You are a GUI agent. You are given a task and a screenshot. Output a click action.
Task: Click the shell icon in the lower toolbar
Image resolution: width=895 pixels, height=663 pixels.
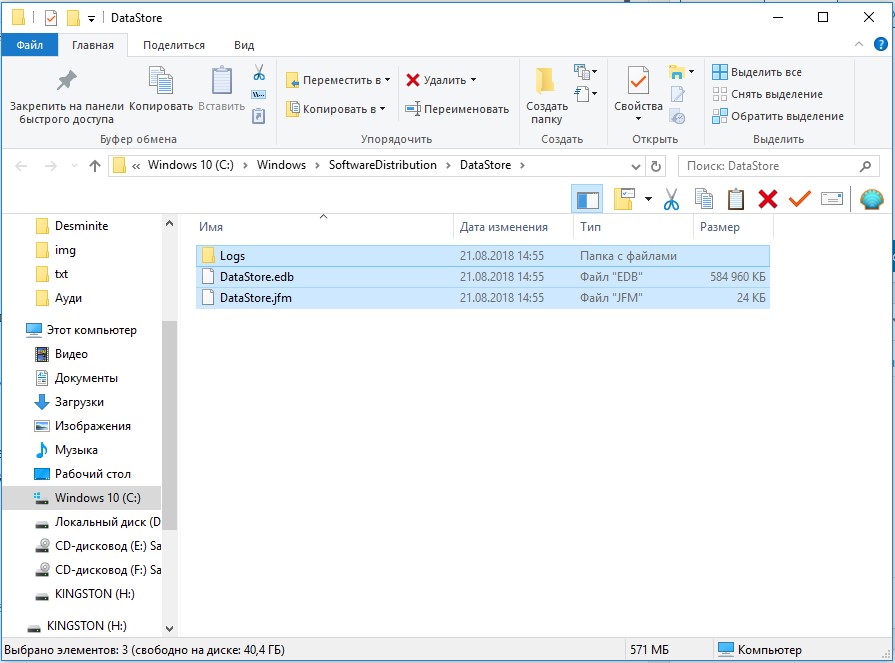pos(872,199)
